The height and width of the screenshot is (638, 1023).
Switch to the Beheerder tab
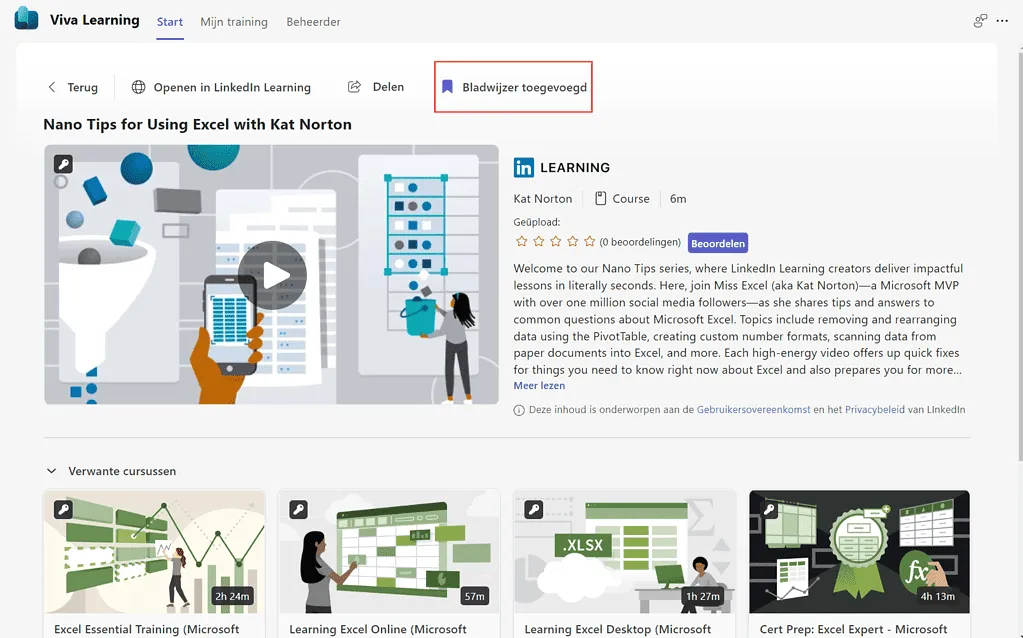pyautogui.click(x=313, y=22)
